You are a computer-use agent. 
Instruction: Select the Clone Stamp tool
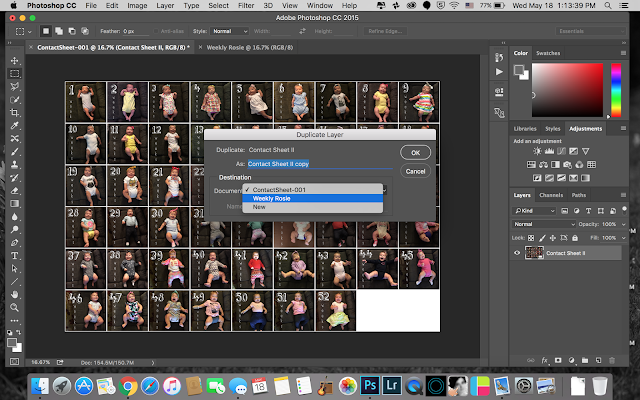coord(15,164)
